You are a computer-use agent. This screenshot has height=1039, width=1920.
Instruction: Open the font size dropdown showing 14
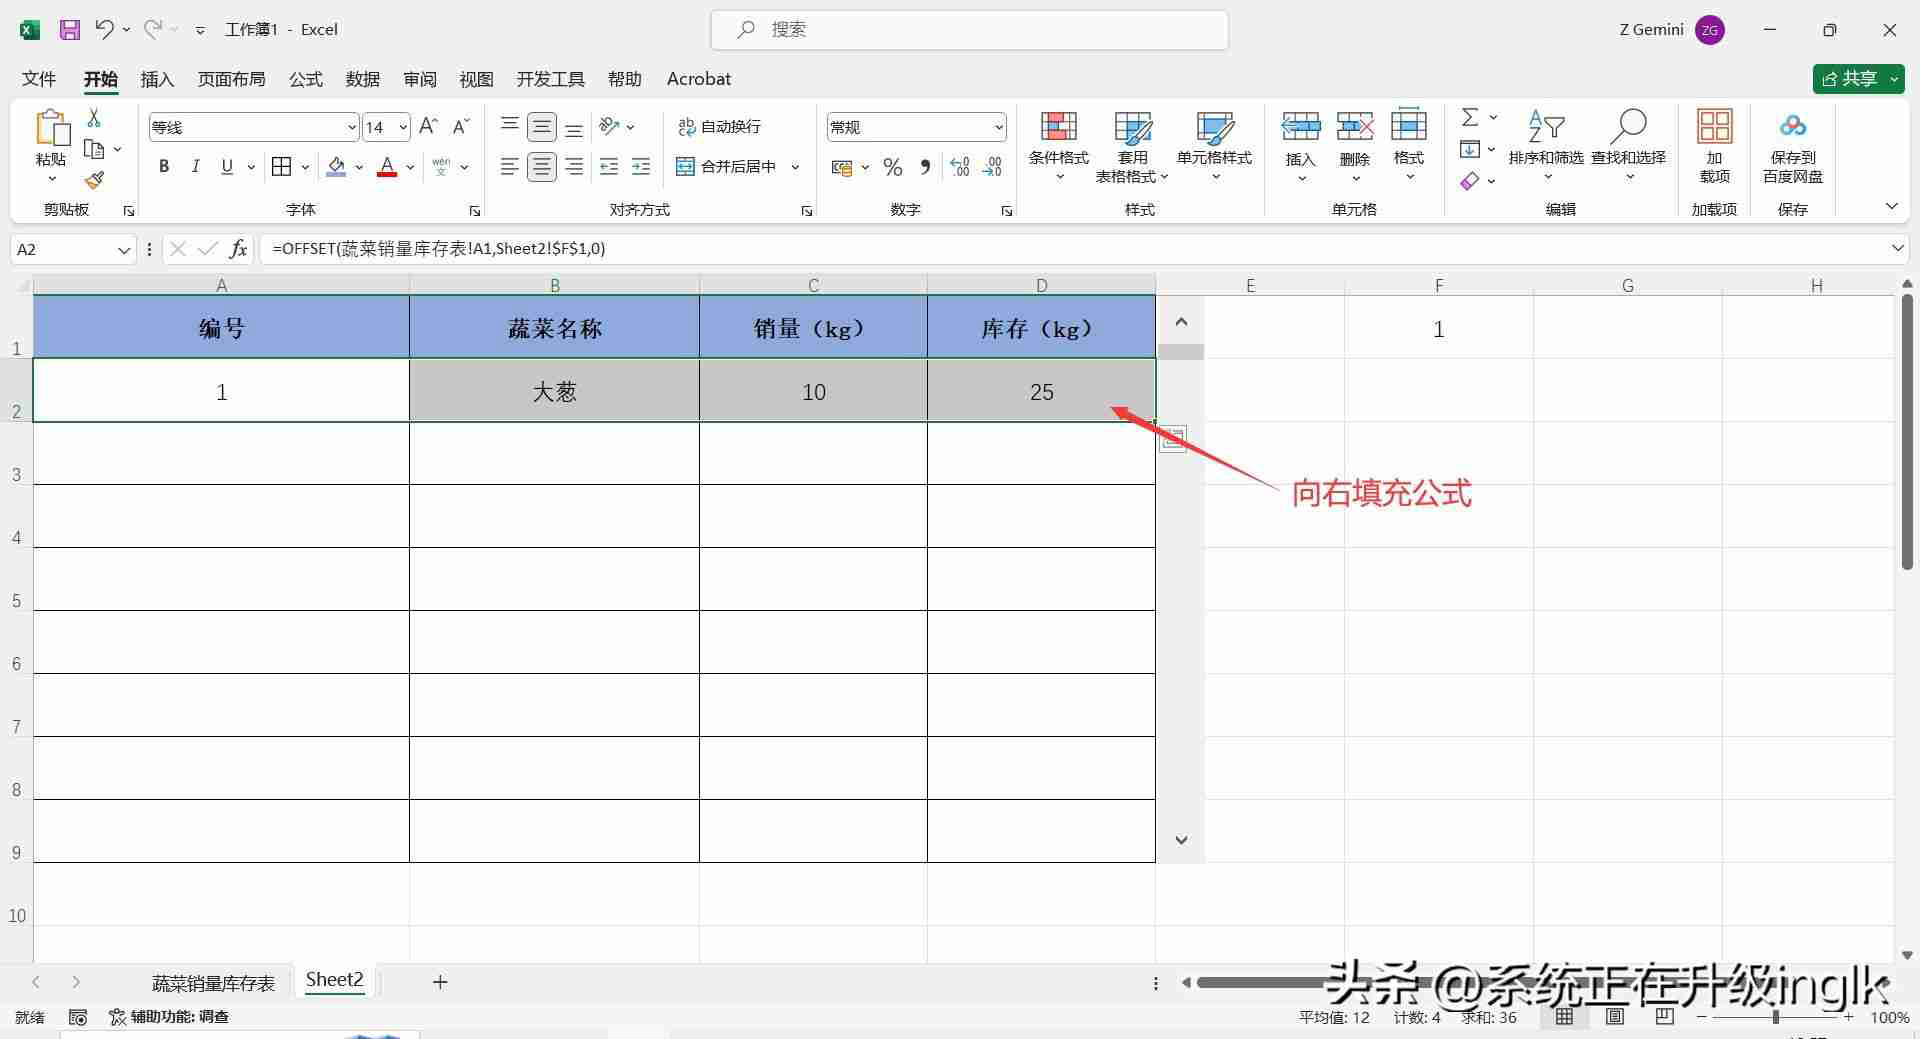click(402, 127)
